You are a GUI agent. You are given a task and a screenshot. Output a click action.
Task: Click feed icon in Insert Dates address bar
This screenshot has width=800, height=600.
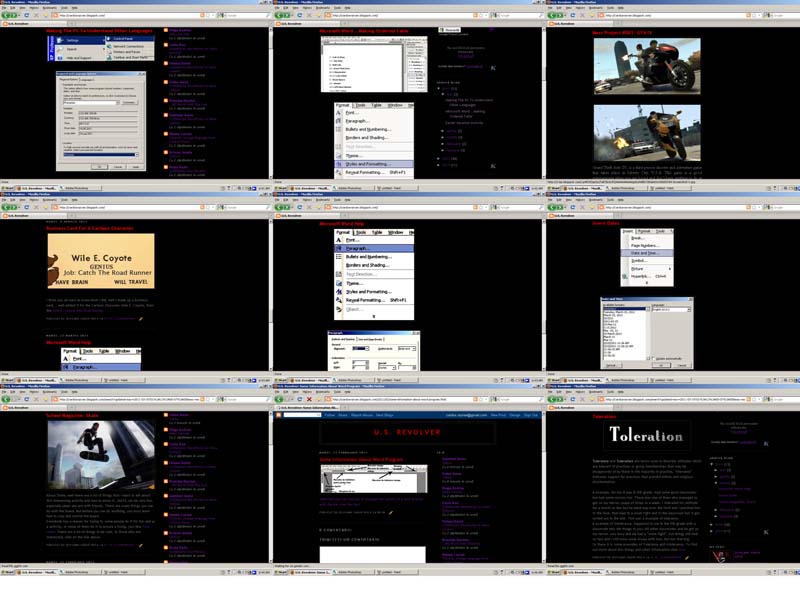pos(748,208)
